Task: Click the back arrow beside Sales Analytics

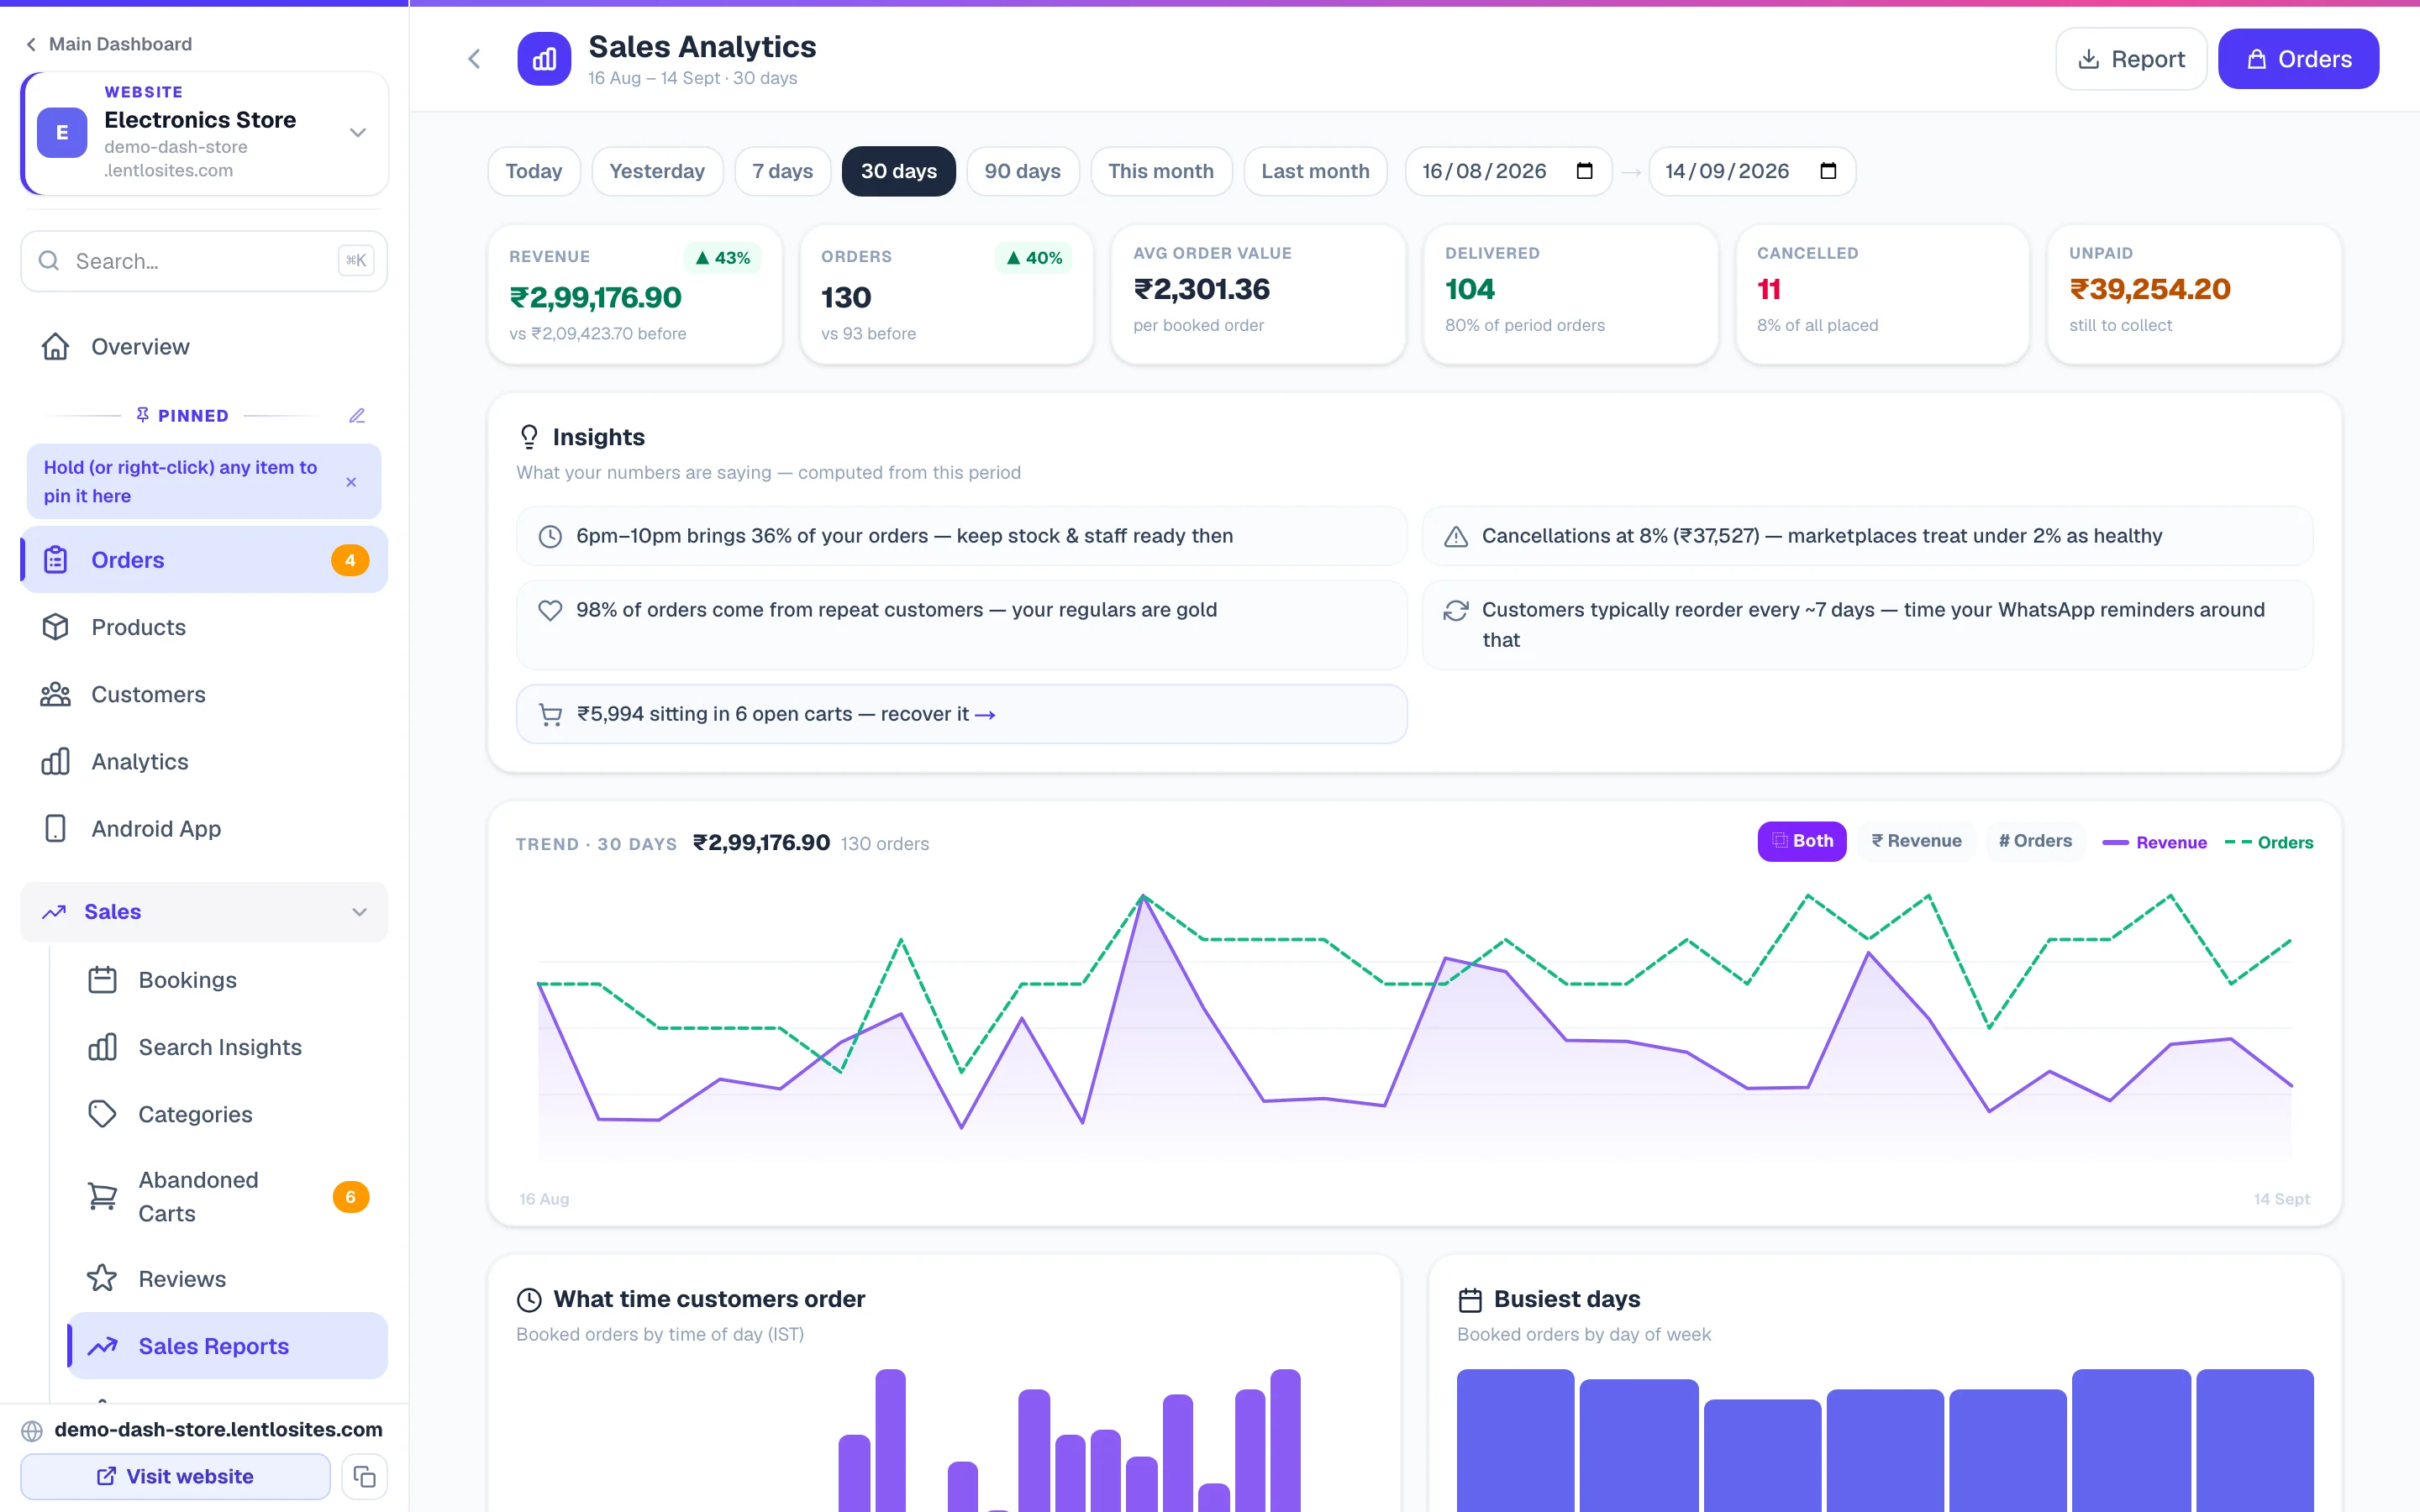Action: [474, 59]
